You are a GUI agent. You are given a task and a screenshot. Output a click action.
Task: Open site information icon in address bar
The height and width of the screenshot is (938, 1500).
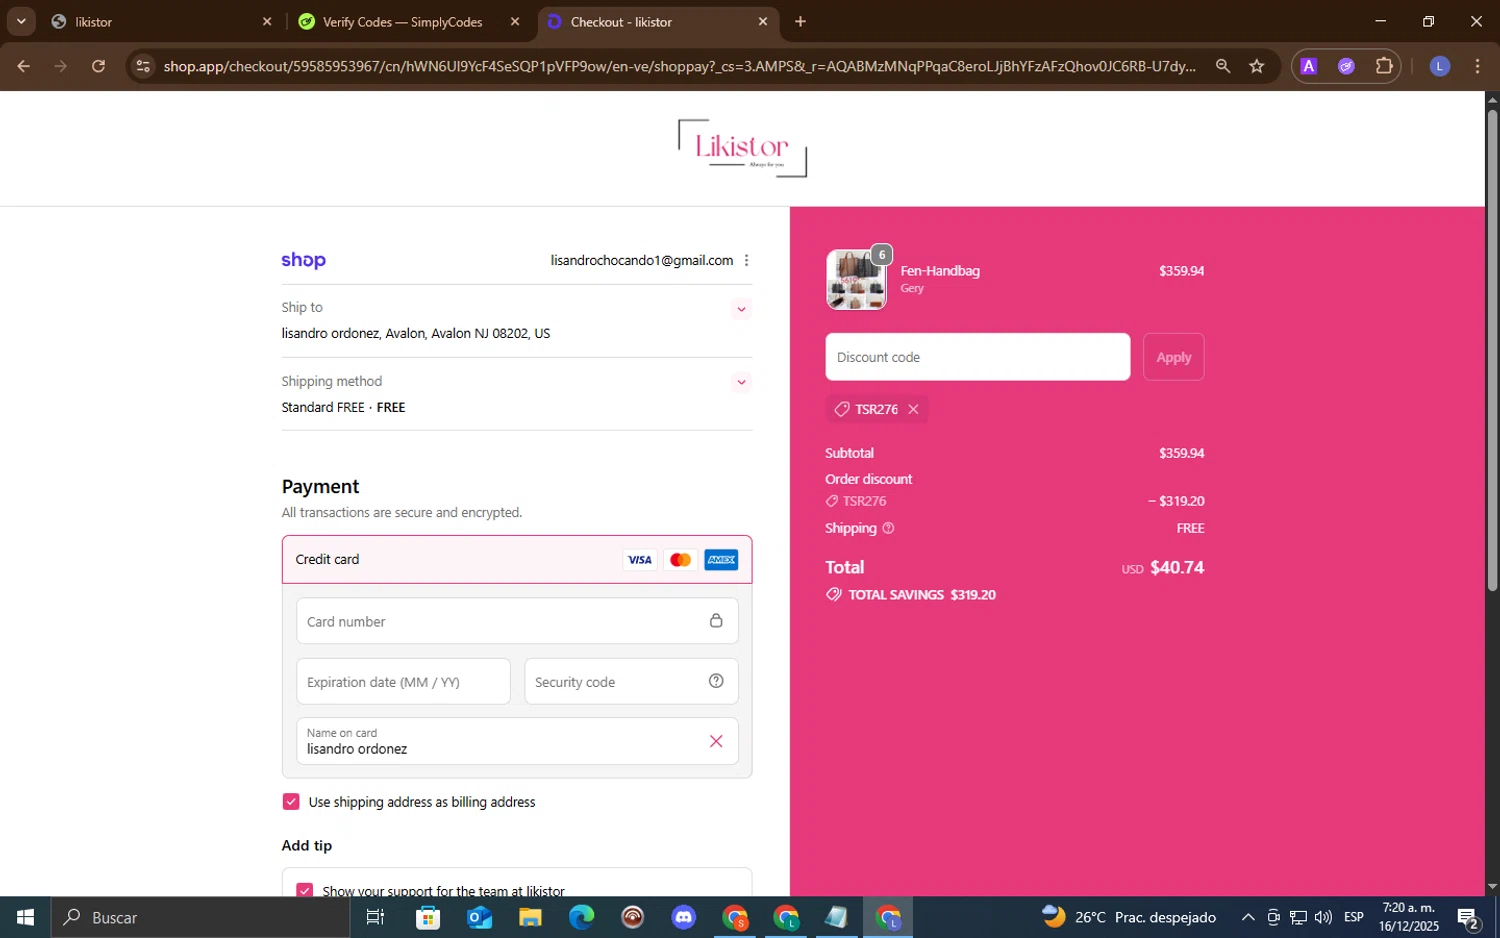point(143,66)
